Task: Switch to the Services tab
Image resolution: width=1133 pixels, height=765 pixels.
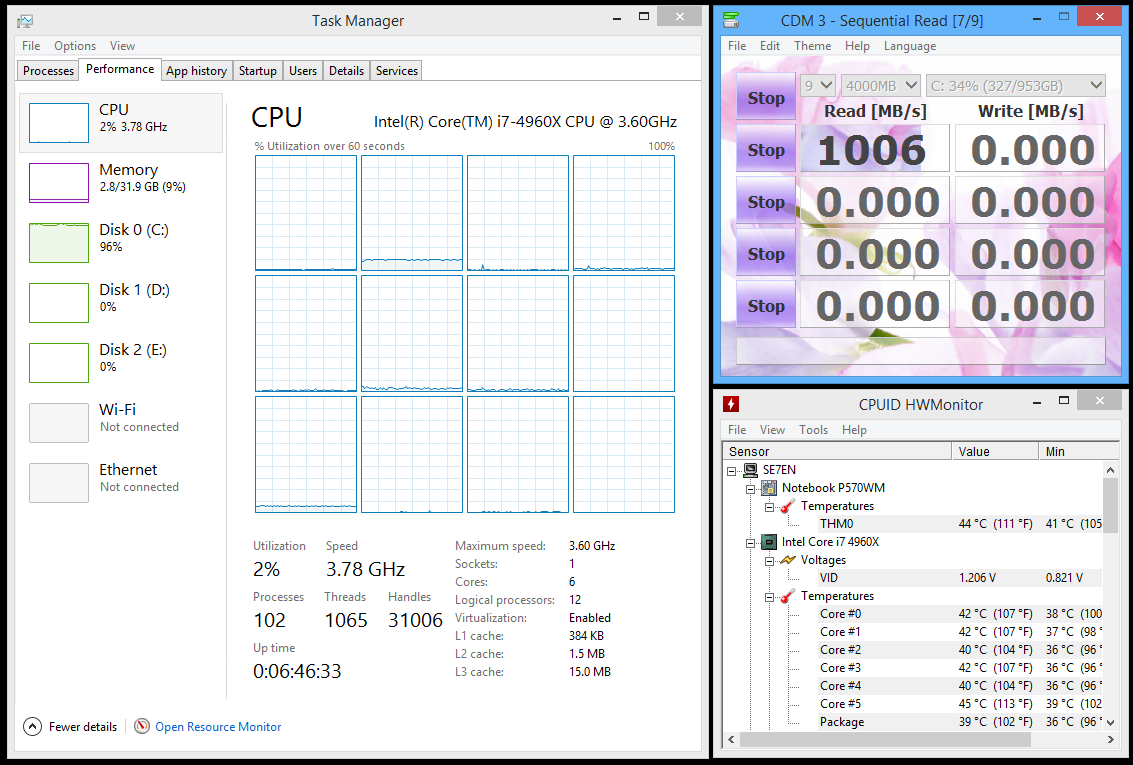Action: (x=397, y=71)
